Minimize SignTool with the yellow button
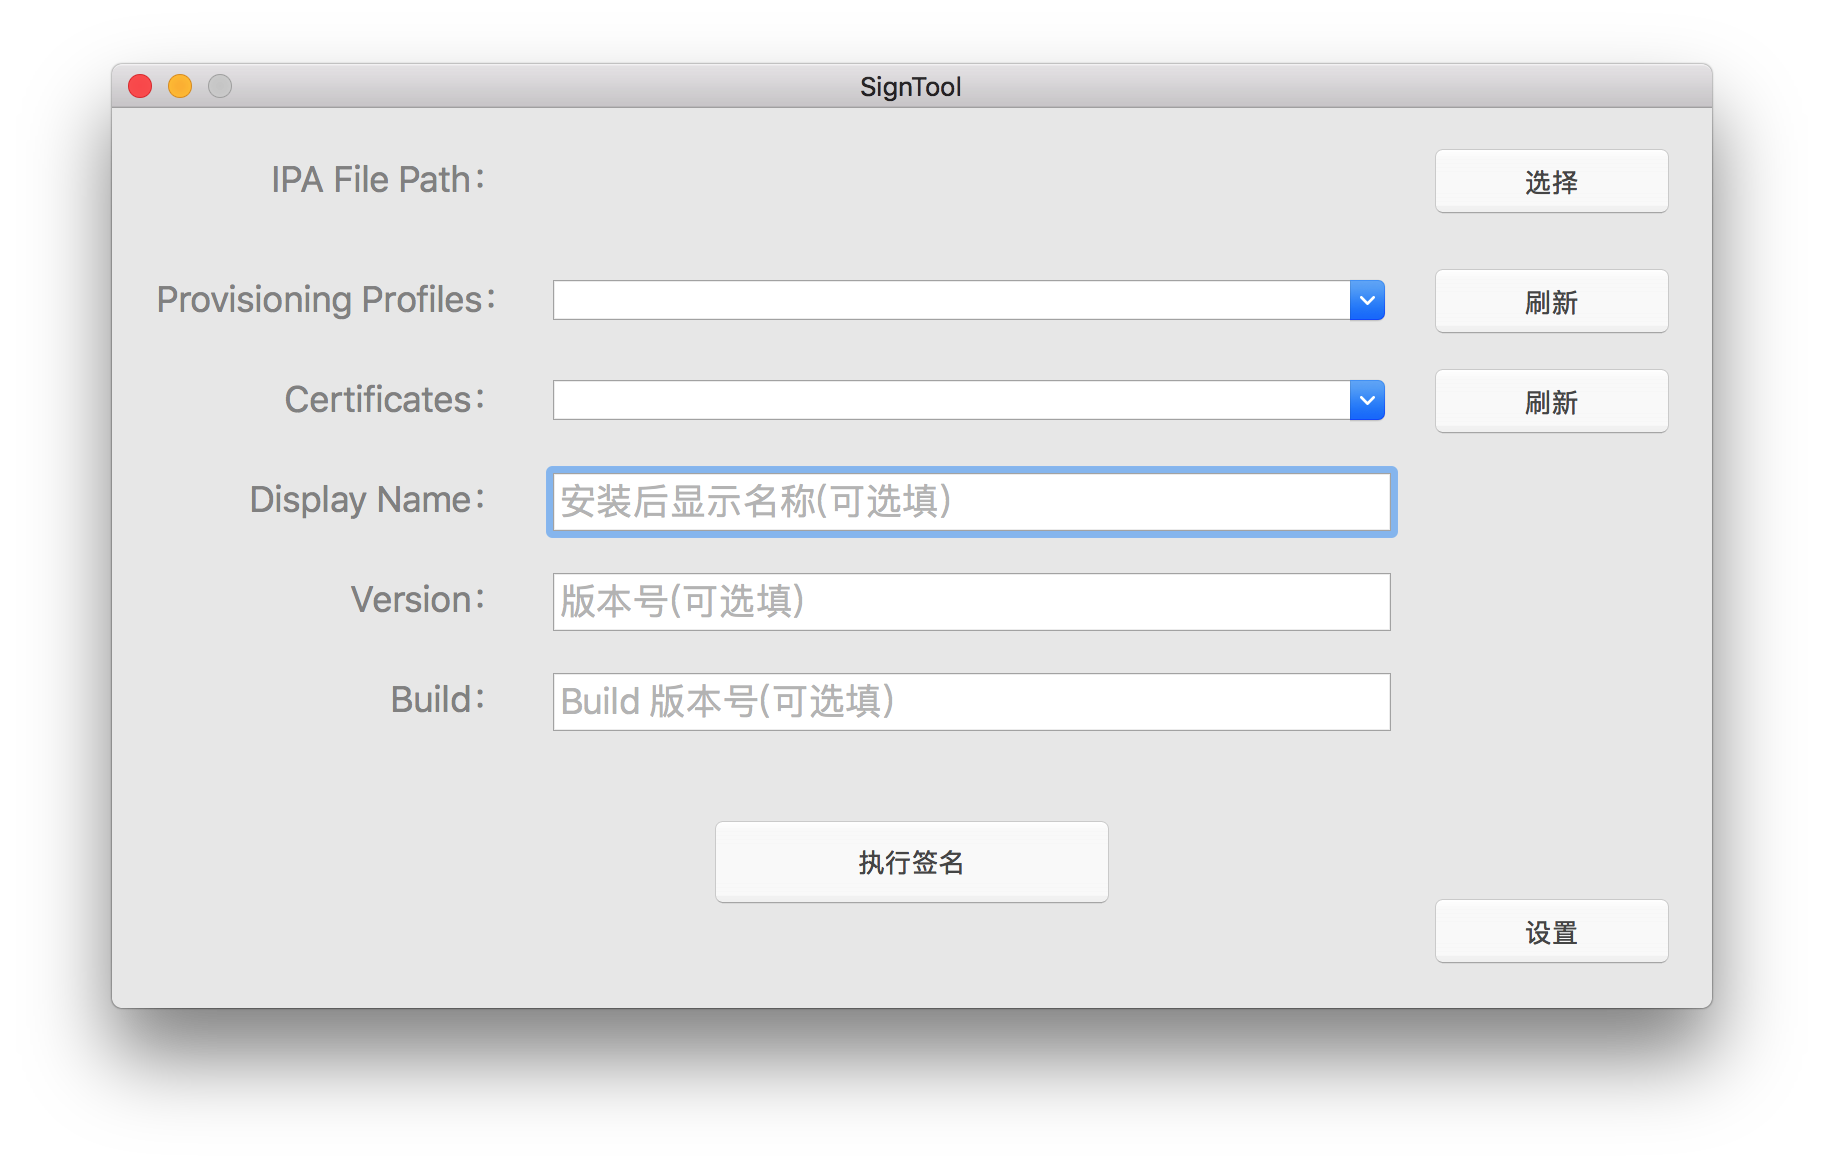This screenshot has width=1824, height=1168. click(x=180, y=86)
